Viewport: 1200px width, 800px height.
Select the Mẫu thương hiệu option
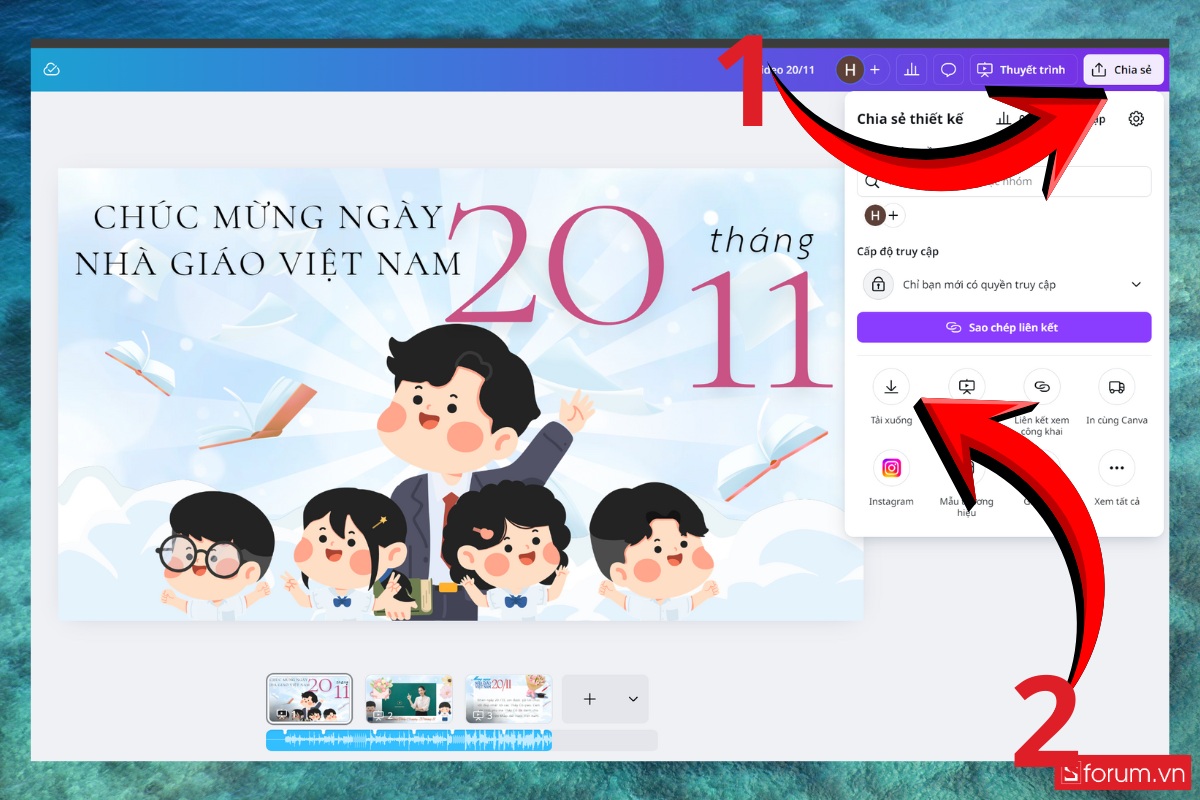click(x=966, y=467)
